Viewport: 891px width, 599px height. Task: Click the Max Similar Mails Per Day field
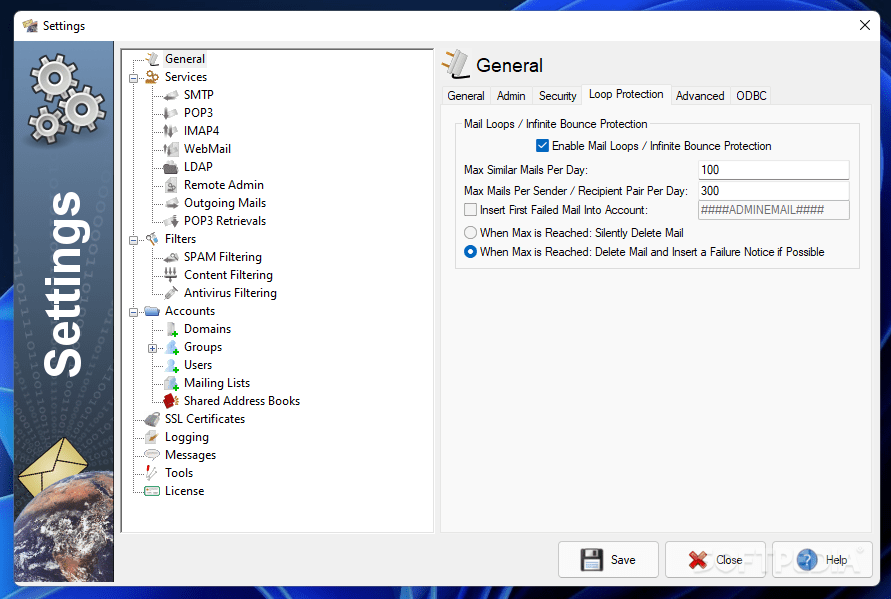(773, 169)
